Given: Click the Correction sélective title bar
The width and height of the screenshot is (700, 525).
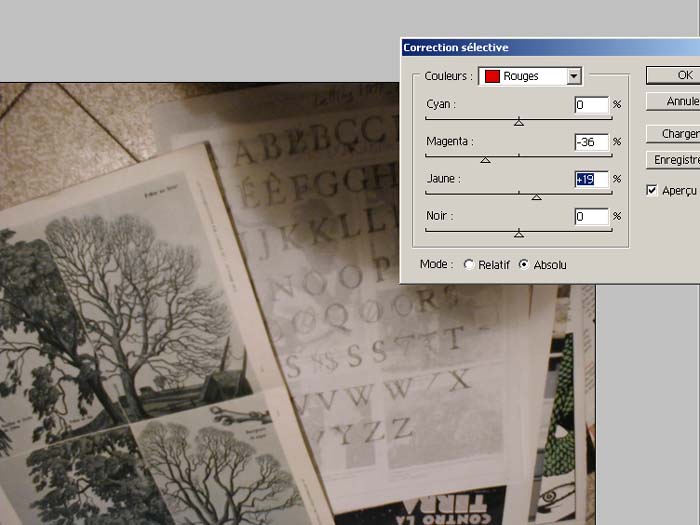Looking at the screenshot, I should (550, 47).
